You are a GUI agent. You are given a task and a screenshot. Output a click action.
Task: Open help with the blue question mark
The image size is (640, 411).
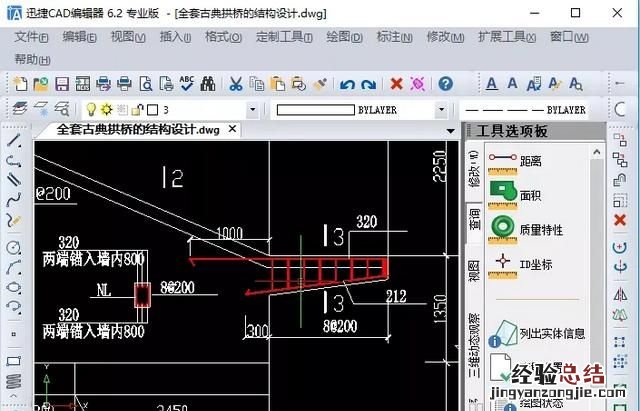point(446,84)
